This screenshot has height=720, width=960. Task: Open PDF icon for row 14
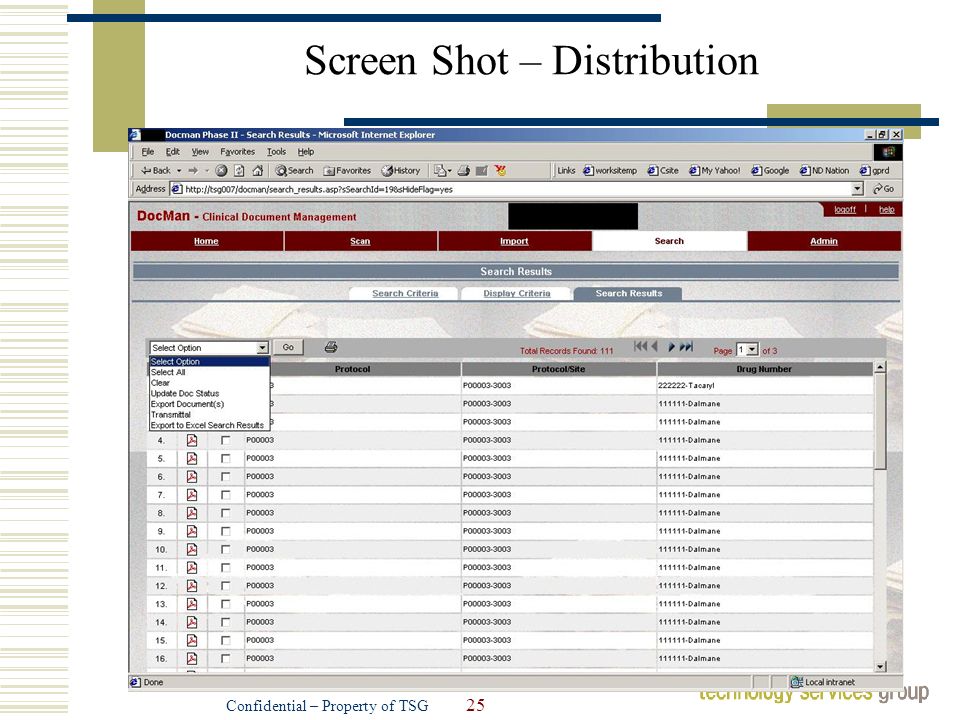[192, 622]
